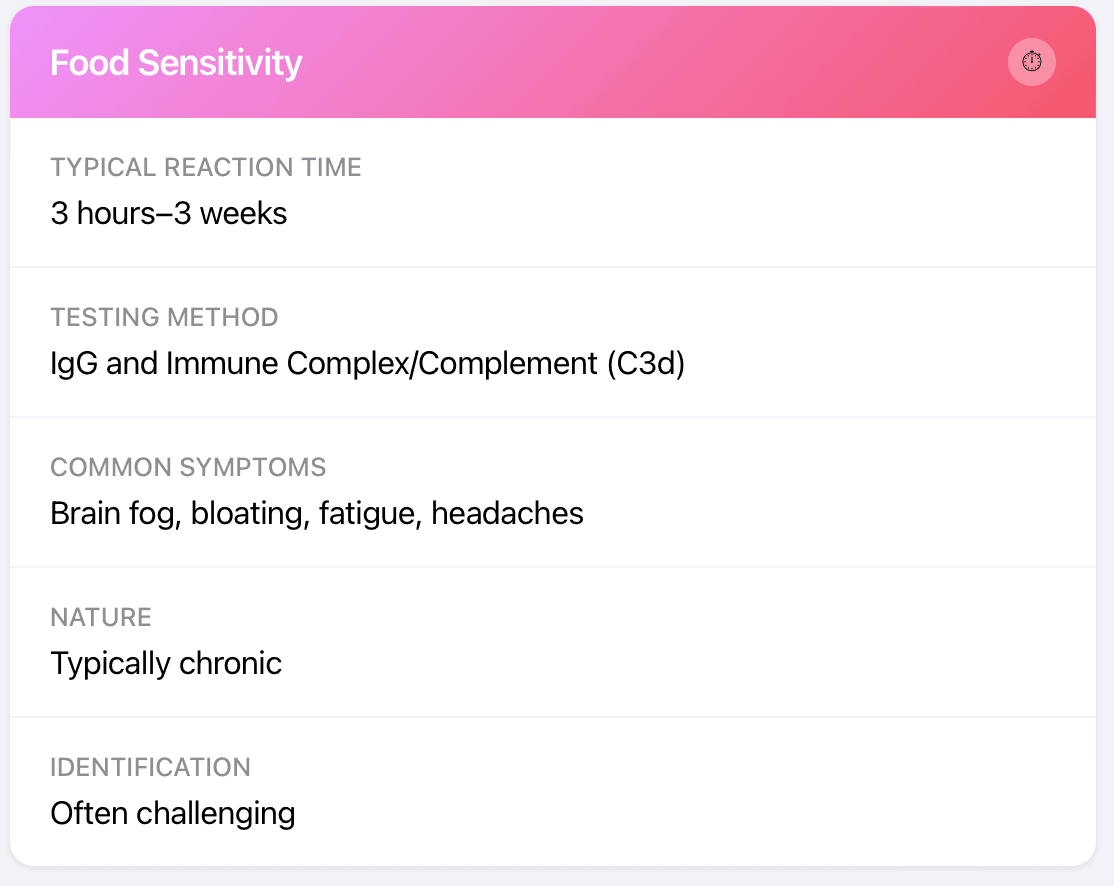Select the Typical Reaction Time label

point(206,167)
